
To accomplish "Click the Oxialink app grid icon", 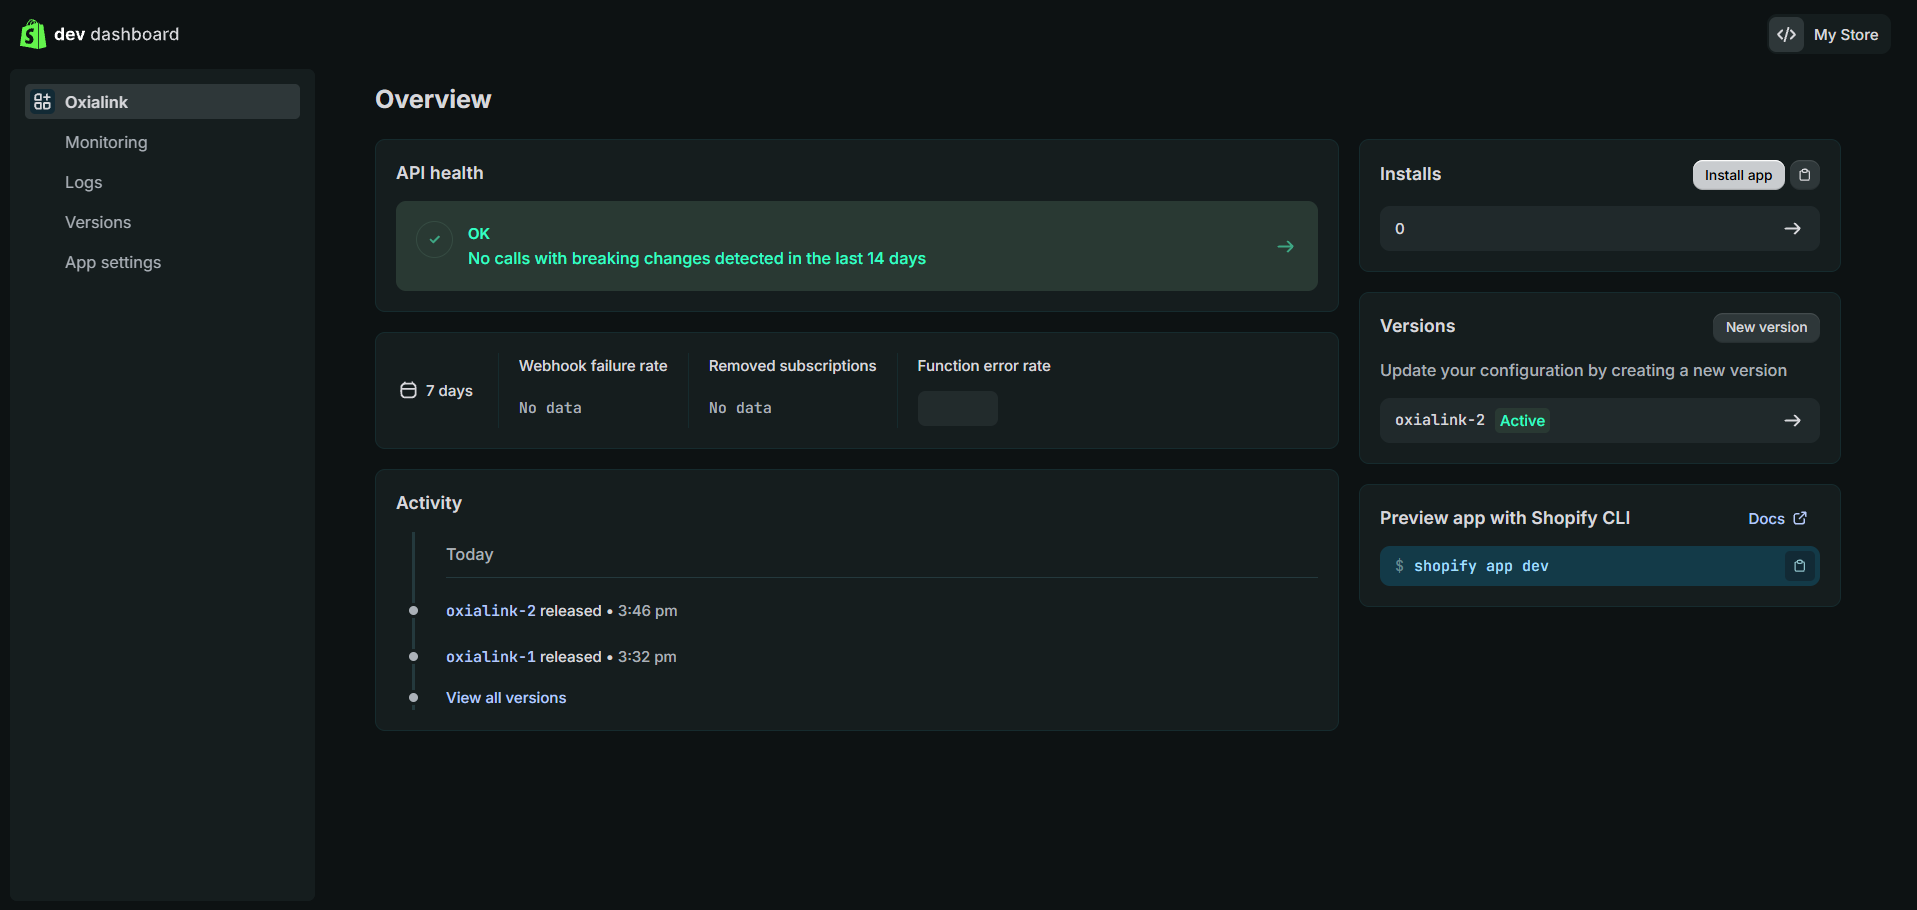I will (x=42, y=102).
